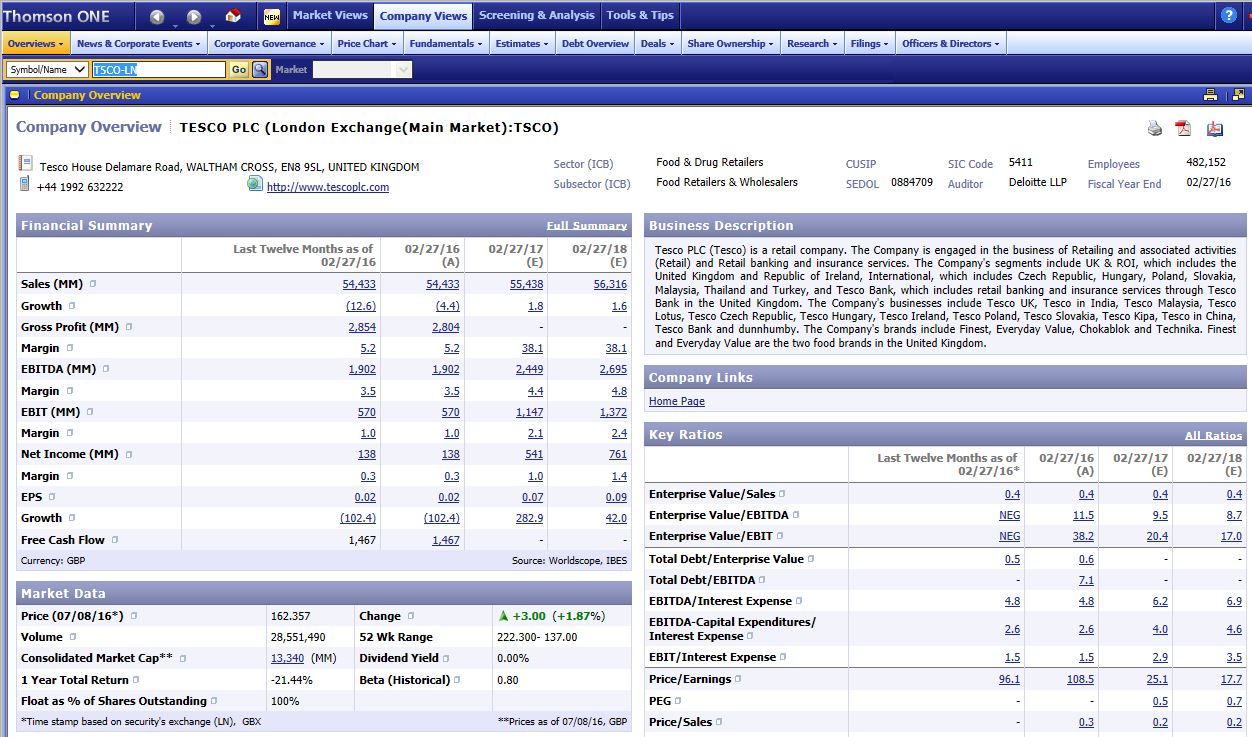1252x737 pixels.
Task: Open the Symbol/Name dropdown
Action: [x=47, y=69]
